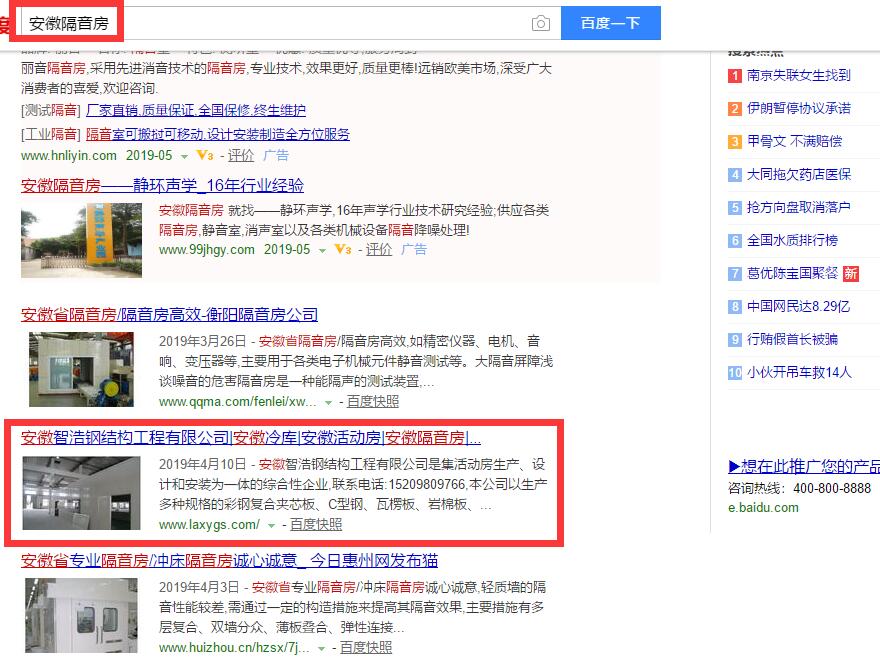The image size is (880, 661).
Task: Click the 静环声学 result thumbnail image
Action: coord(81,240)
